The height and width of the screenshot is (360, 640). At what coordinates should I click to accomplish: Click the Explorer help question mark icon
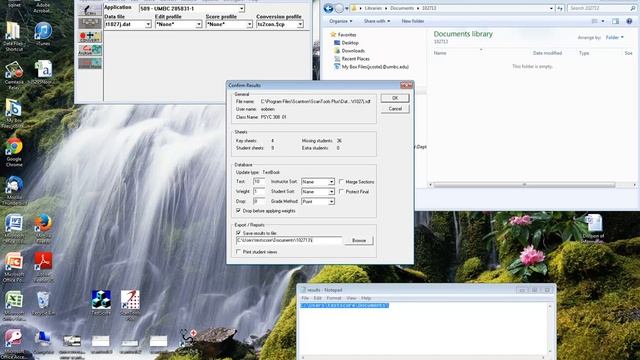click(629, 21)
